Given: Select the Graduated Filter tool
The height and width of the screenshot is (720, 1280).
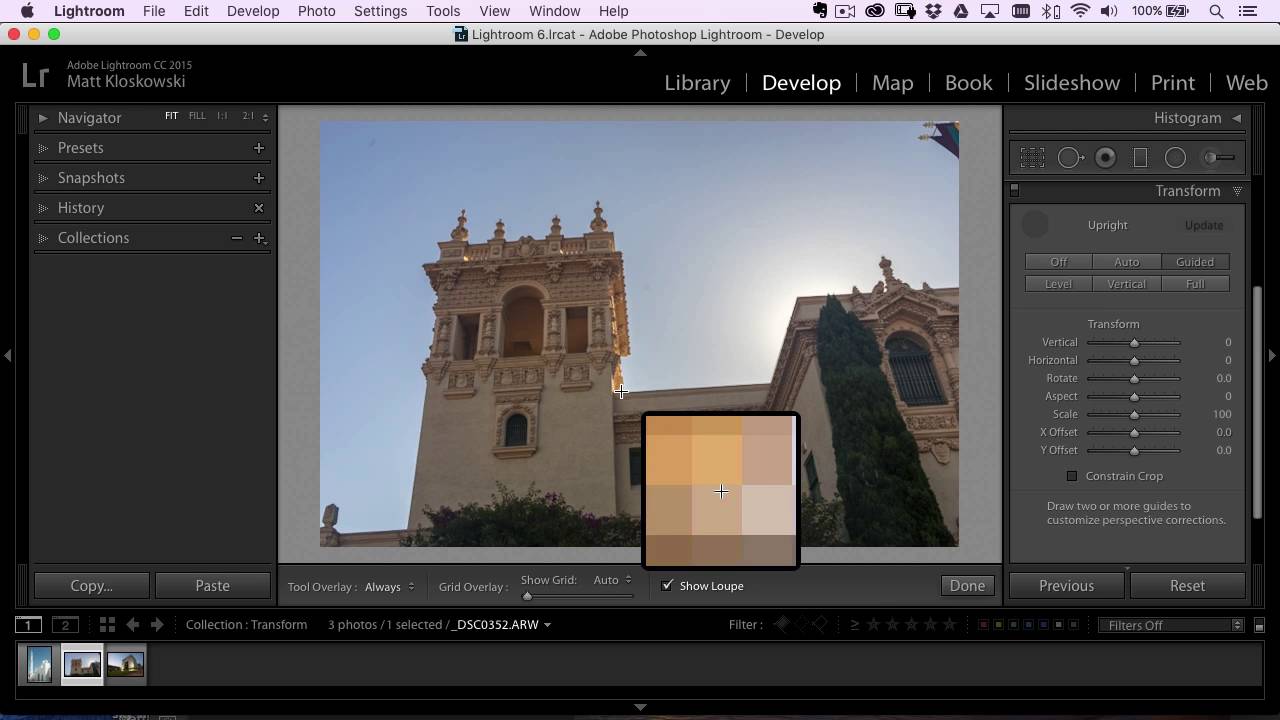Looking at the screenshot, I should click(1140, 158).
